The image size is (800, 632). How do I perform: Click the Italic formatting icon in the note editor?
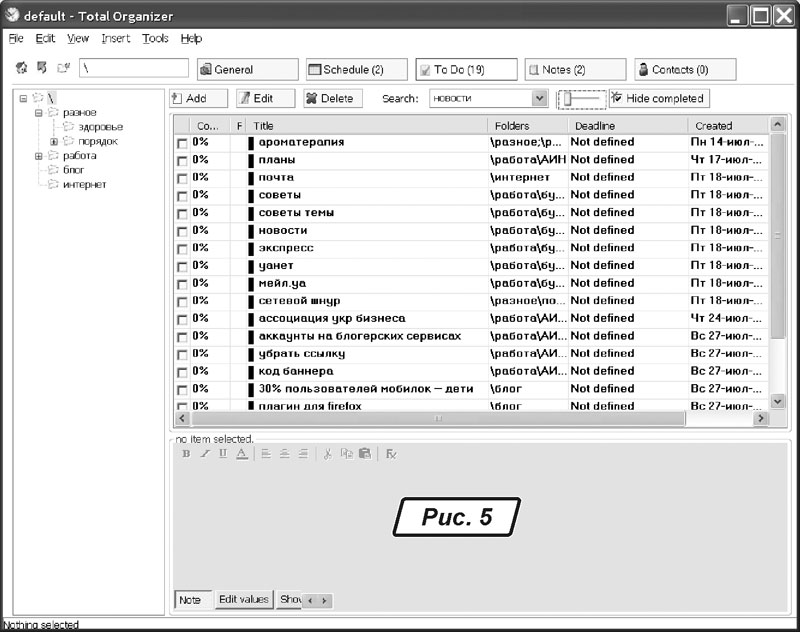tap(204, 453)
